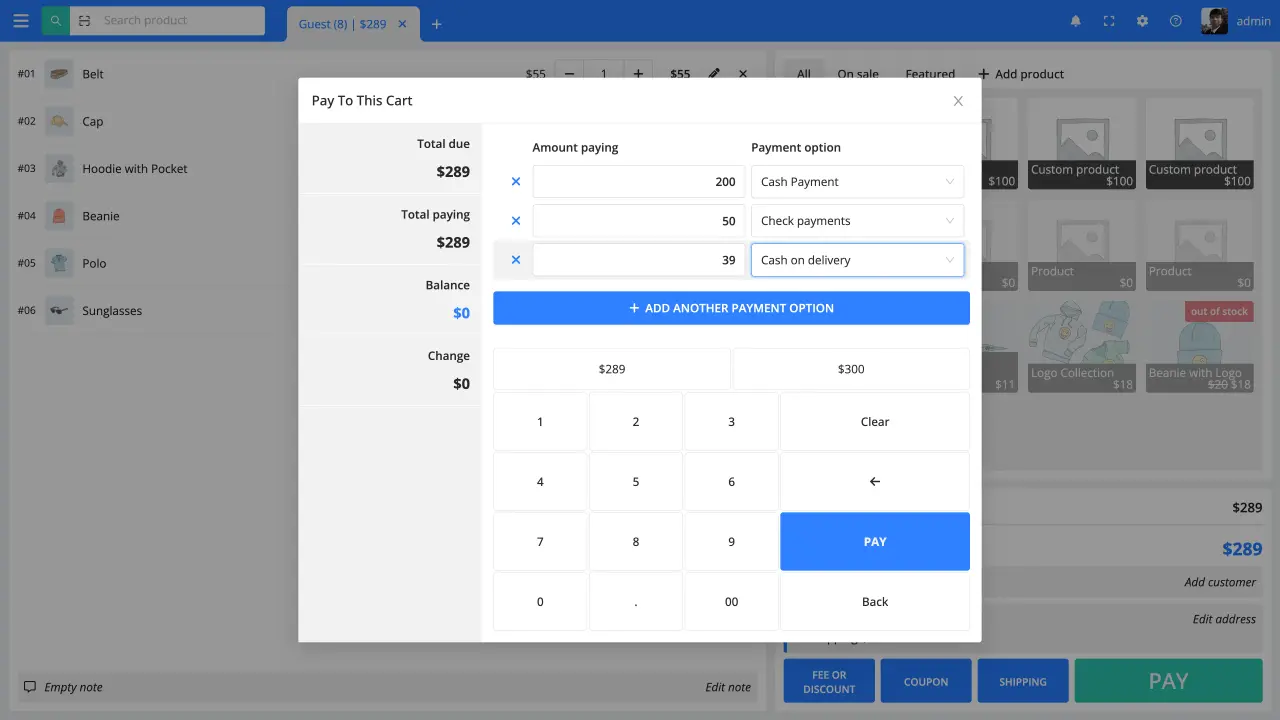The image size is (1280, 720).
Task: Open the notifications bell icon
Action: (1076, 21)
